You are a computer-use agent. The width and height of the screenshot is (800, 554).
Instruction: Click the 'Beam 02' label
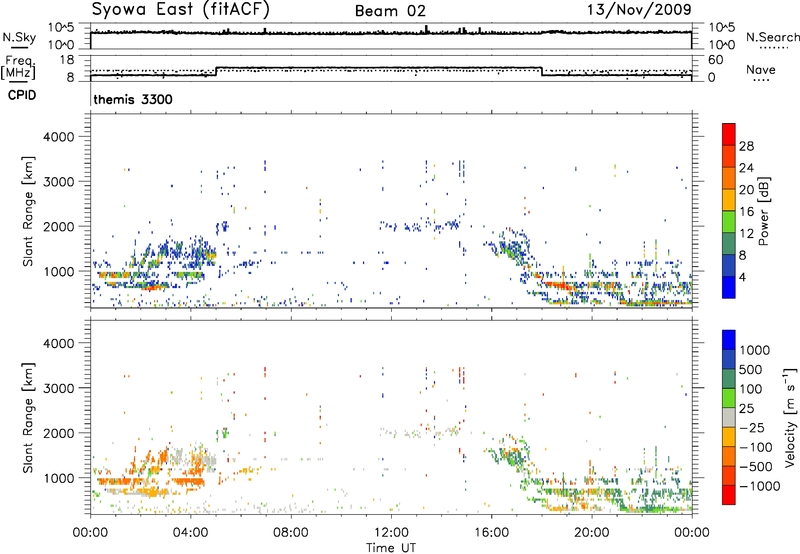tap(390, 11)
